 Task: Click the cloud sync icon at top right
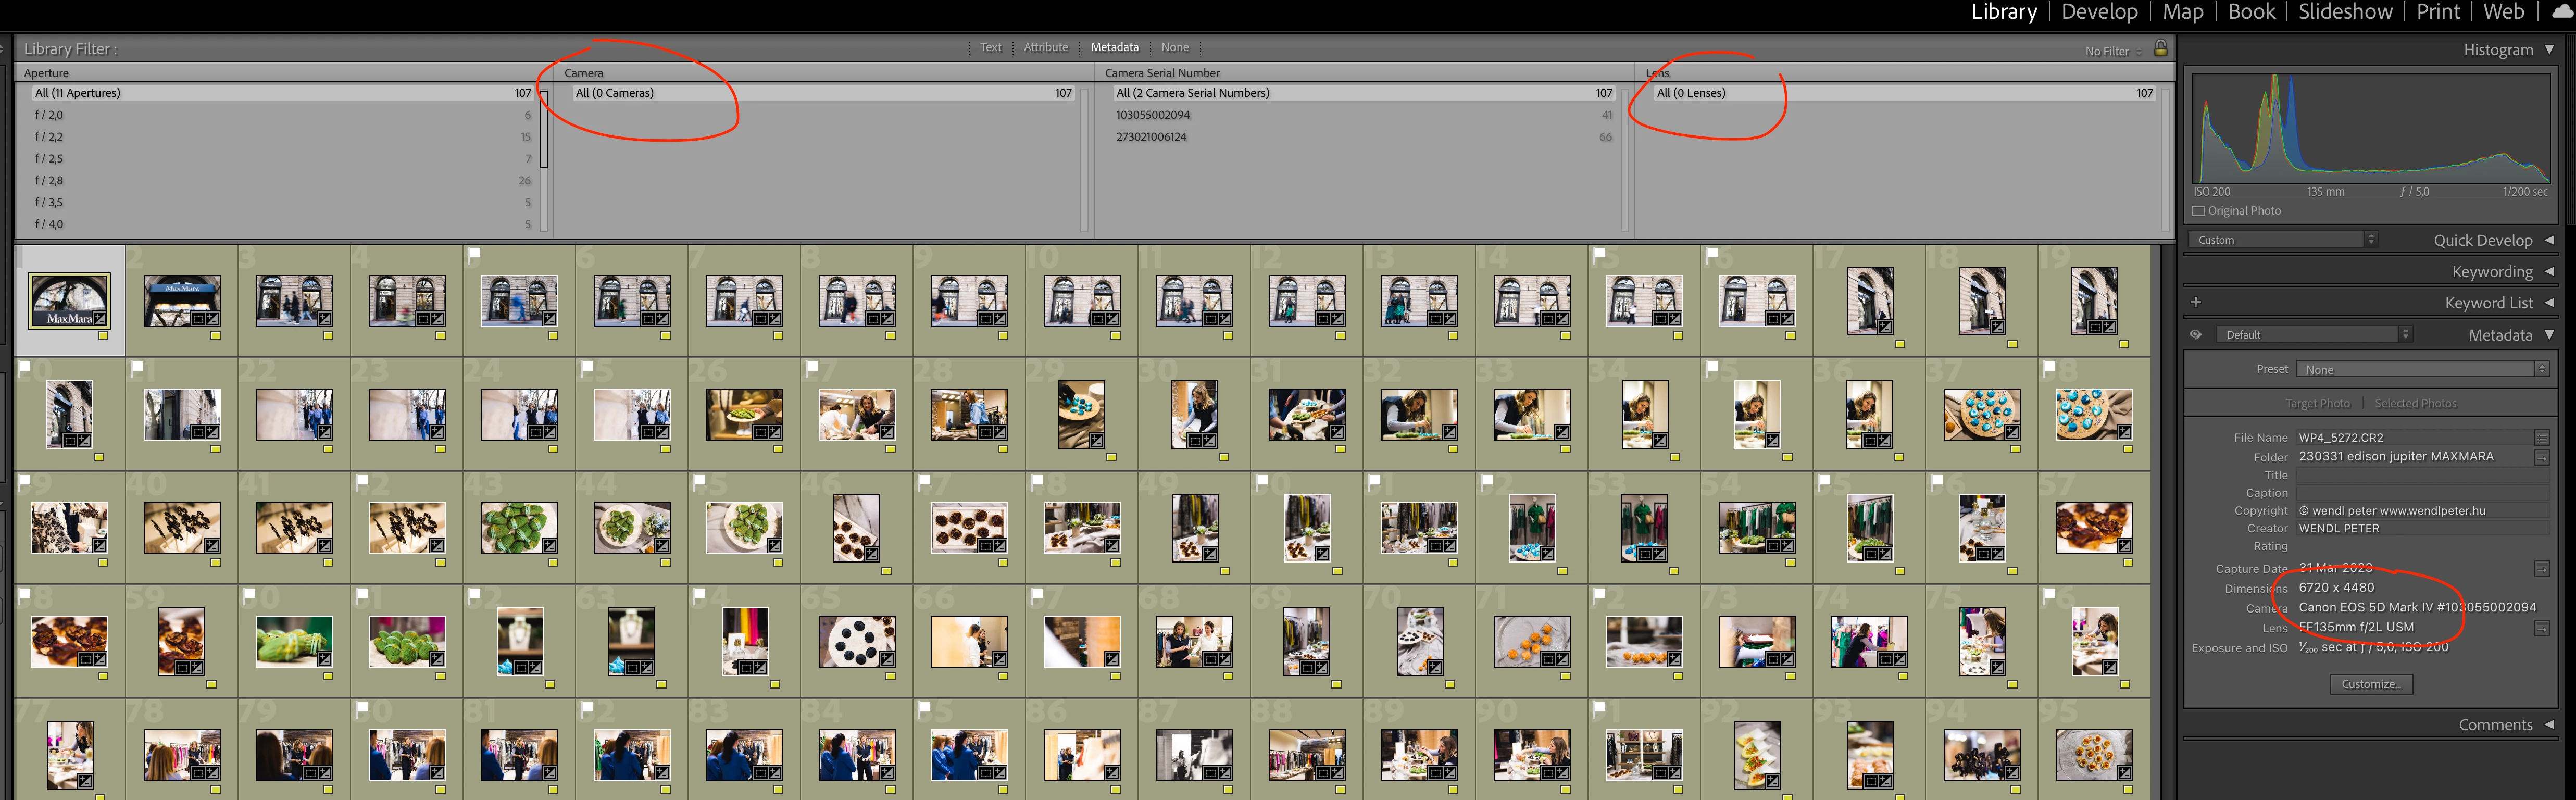pyautogui.click(x=2562, y=12)
